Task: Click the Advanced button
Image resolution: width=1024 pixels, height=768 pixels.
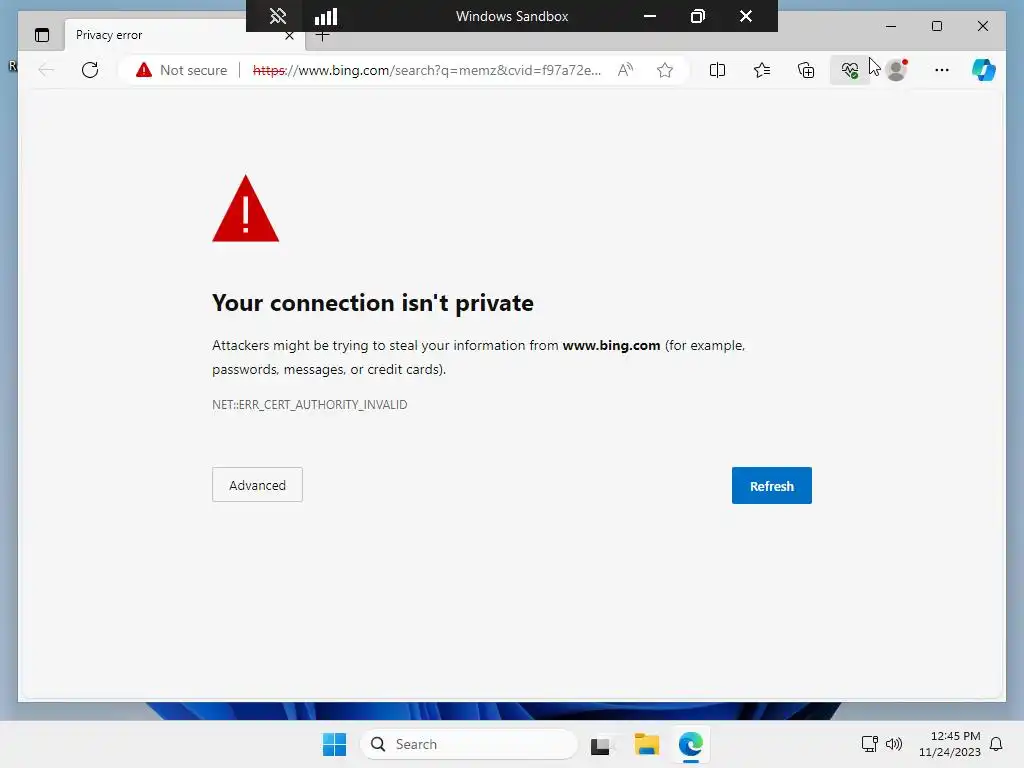Action: click(257, 485)
